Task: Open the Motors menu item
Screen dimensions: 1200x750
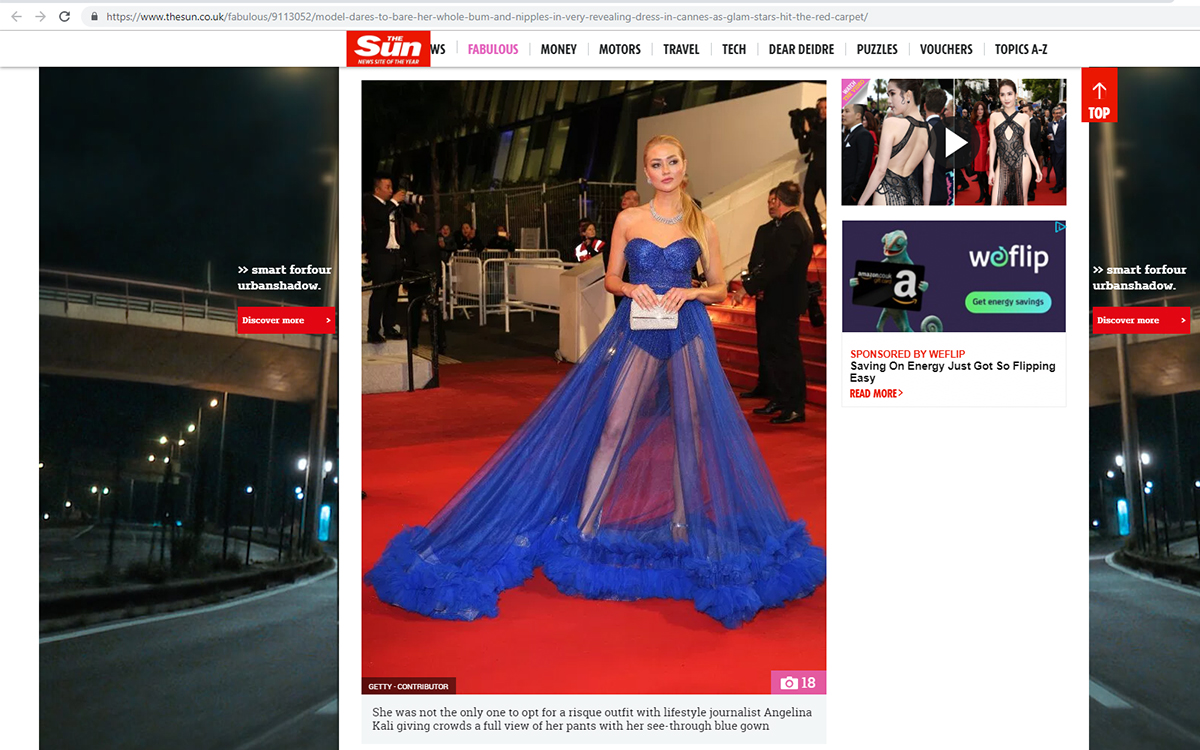Action: click(619, 49)
